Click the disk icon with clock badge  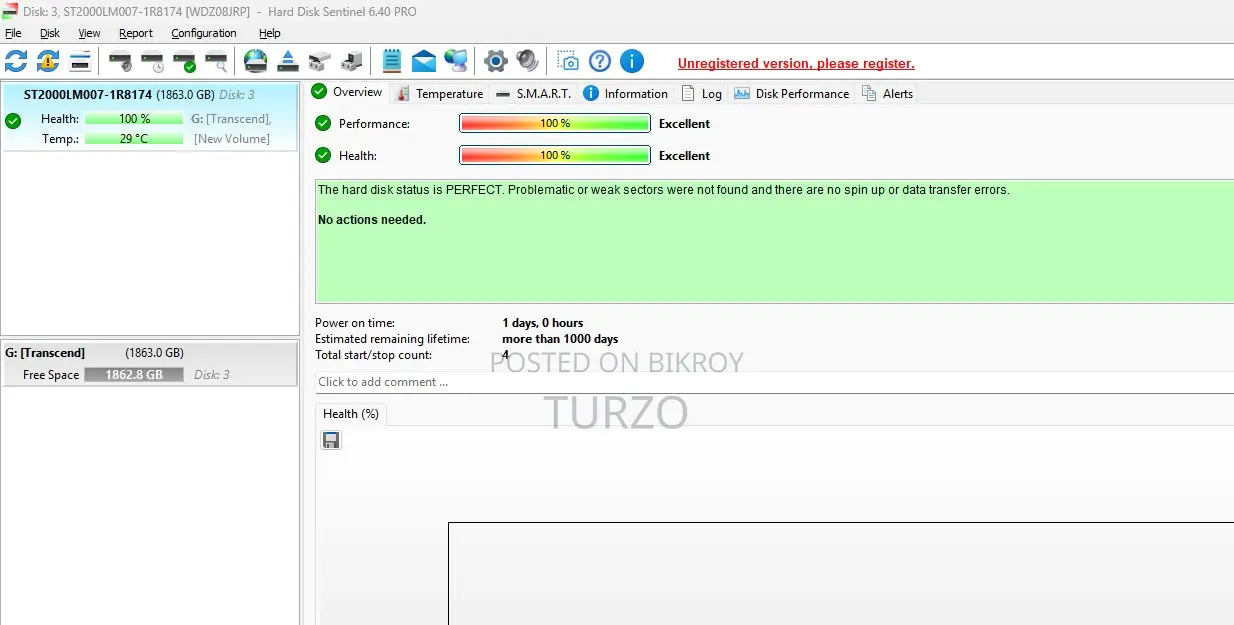point(152,61)
